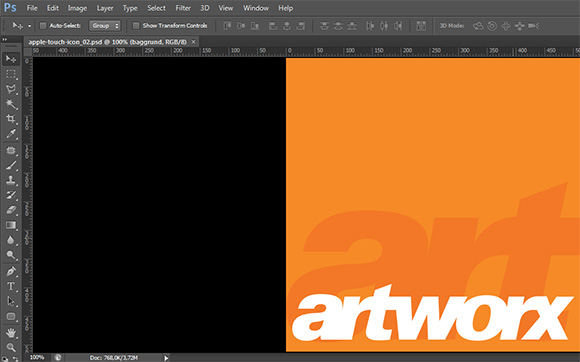Open the File menu
The width and height of the screenshot is (580, 362).
[x=32, y=8]
